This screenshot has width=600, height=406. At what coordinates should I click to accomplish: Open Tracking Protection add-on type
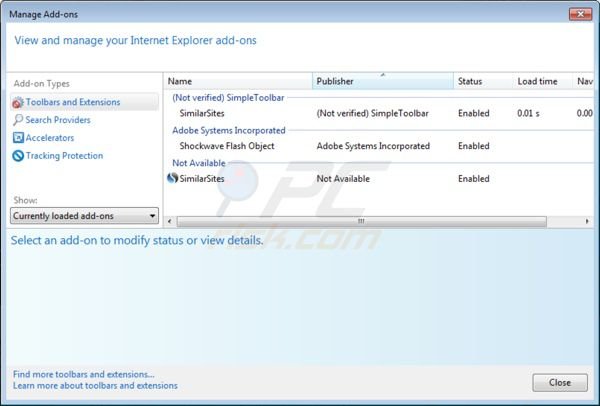[x=64, y=156]
